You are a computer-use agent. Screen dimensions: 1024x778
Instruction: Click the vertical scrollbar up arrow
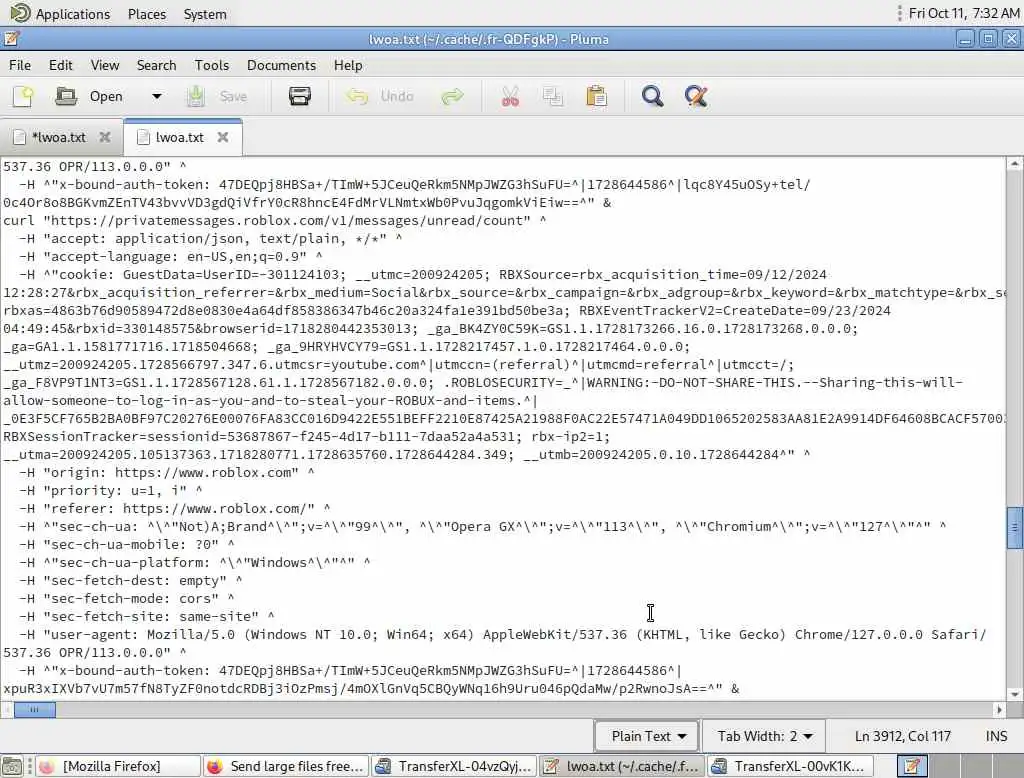coord(1014,164)
